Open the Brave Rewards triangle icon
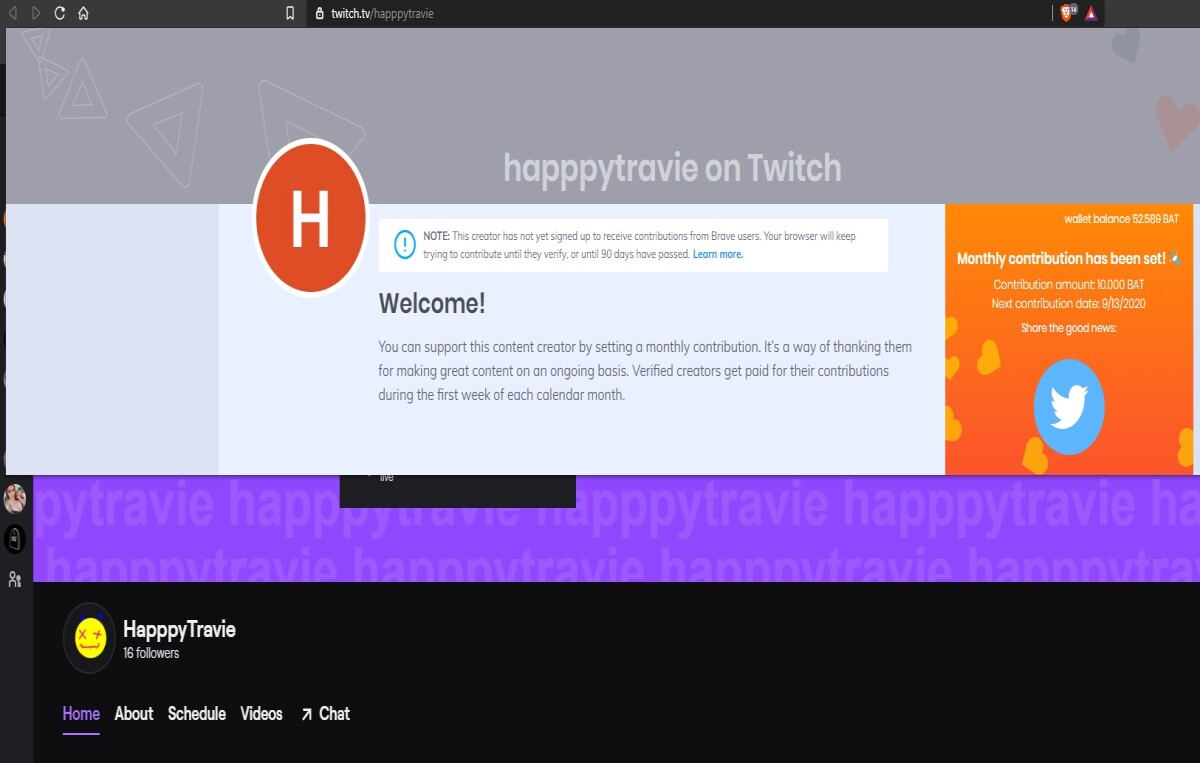 click(x=1091, y=14)
